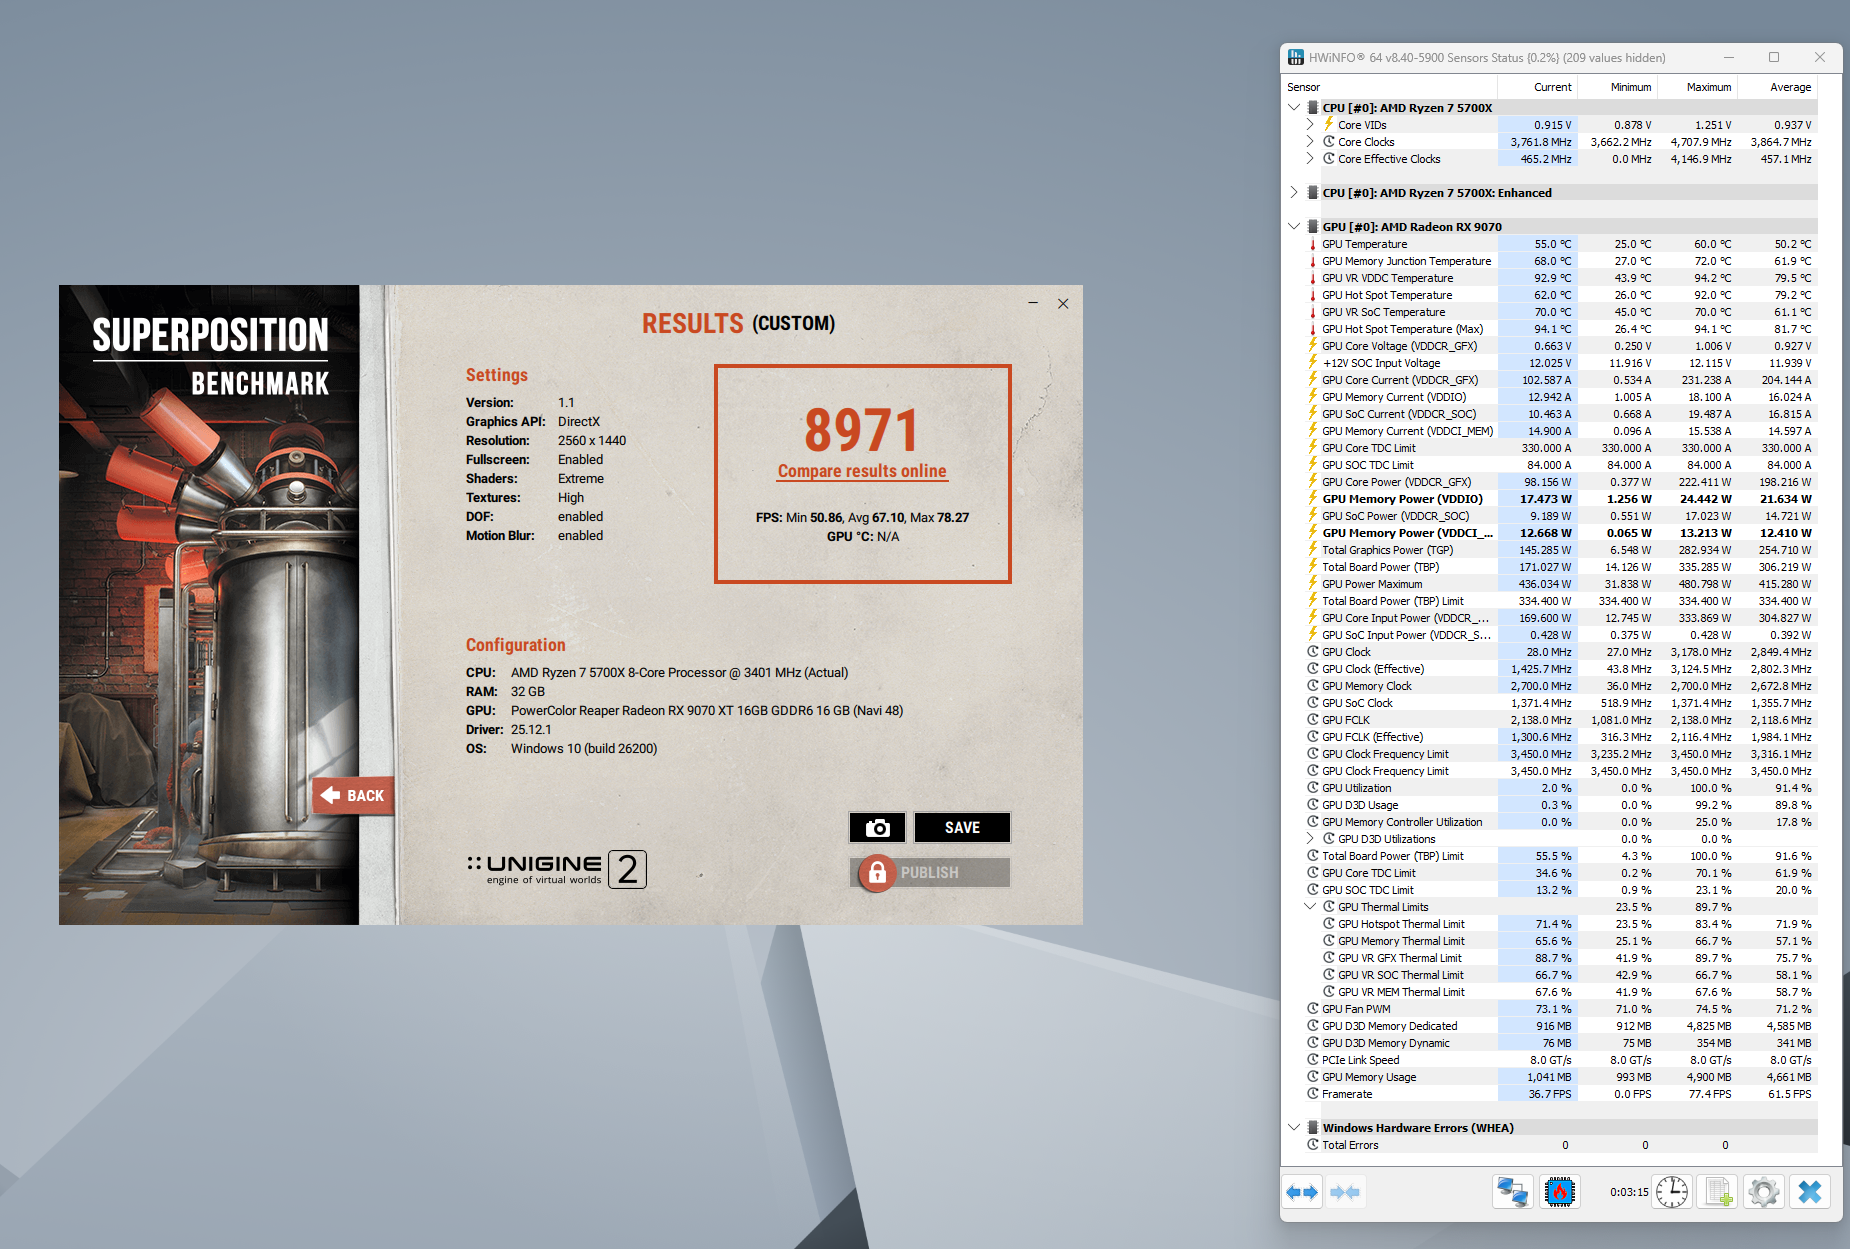Select the GPU Clock (Effective) row
Viewport: 1850px width, 1249px height.
click(x=1560, y=669)
